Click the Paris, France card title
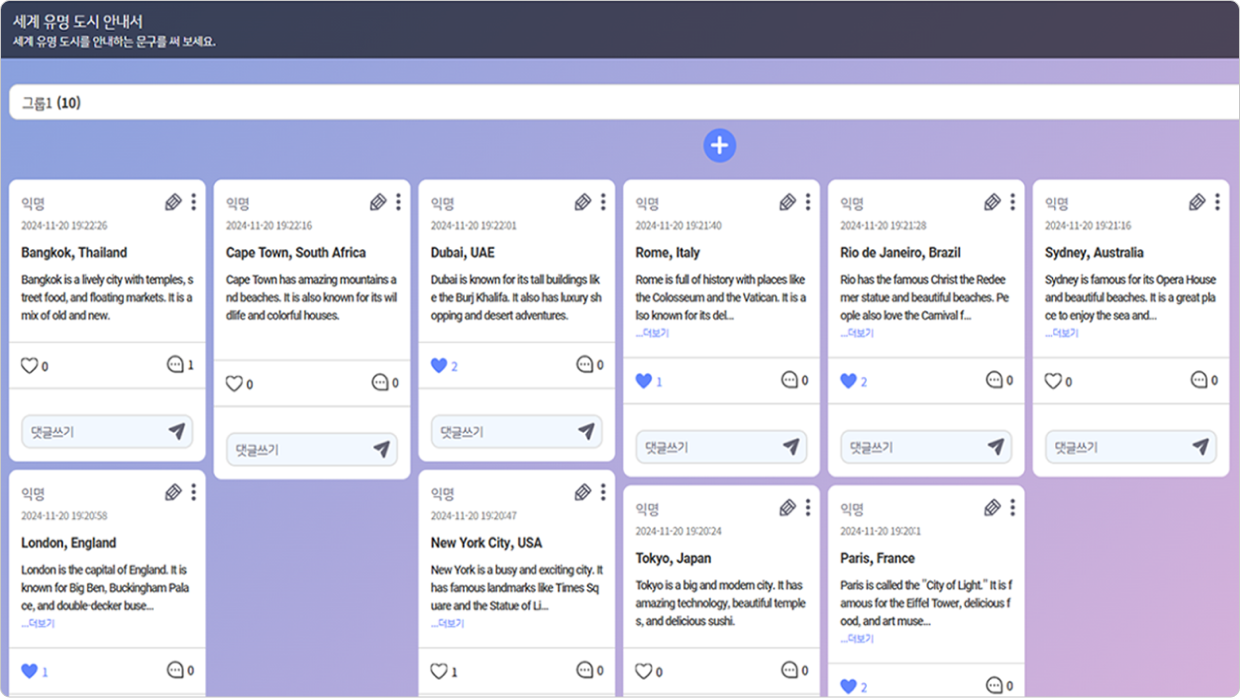1240x698 pixels. 878,558
